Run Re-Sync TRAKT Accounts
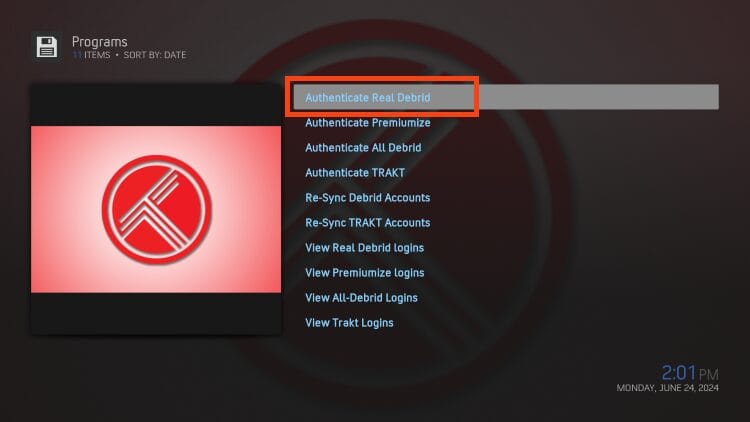 367,222
